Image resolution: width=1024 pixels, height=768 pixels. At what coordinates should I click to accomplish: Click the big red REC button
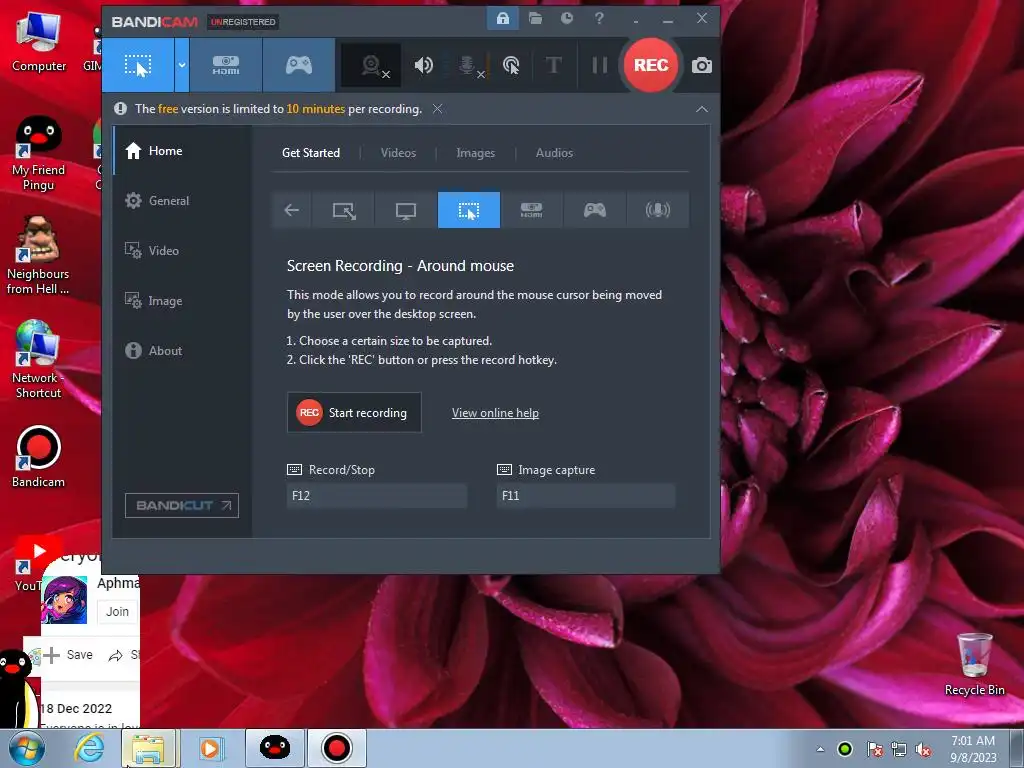click(650, 65)
